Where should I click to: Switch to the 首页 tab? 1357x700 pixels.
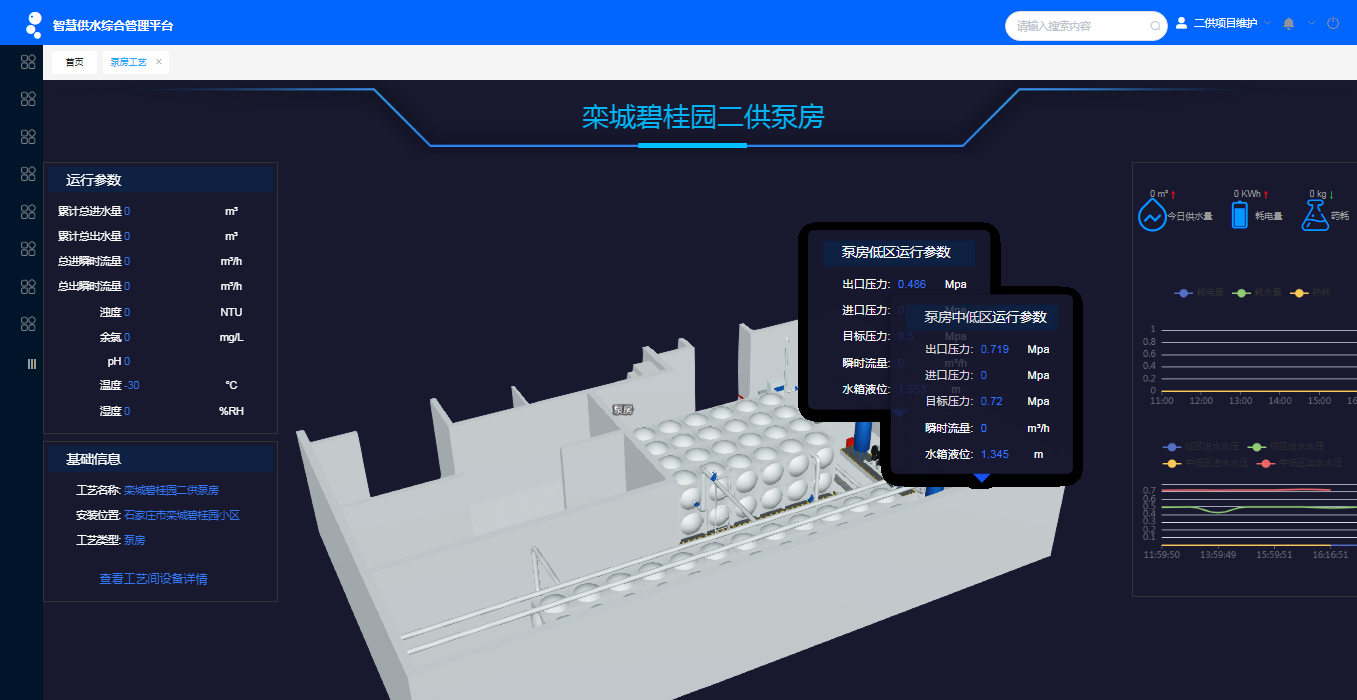75,62
